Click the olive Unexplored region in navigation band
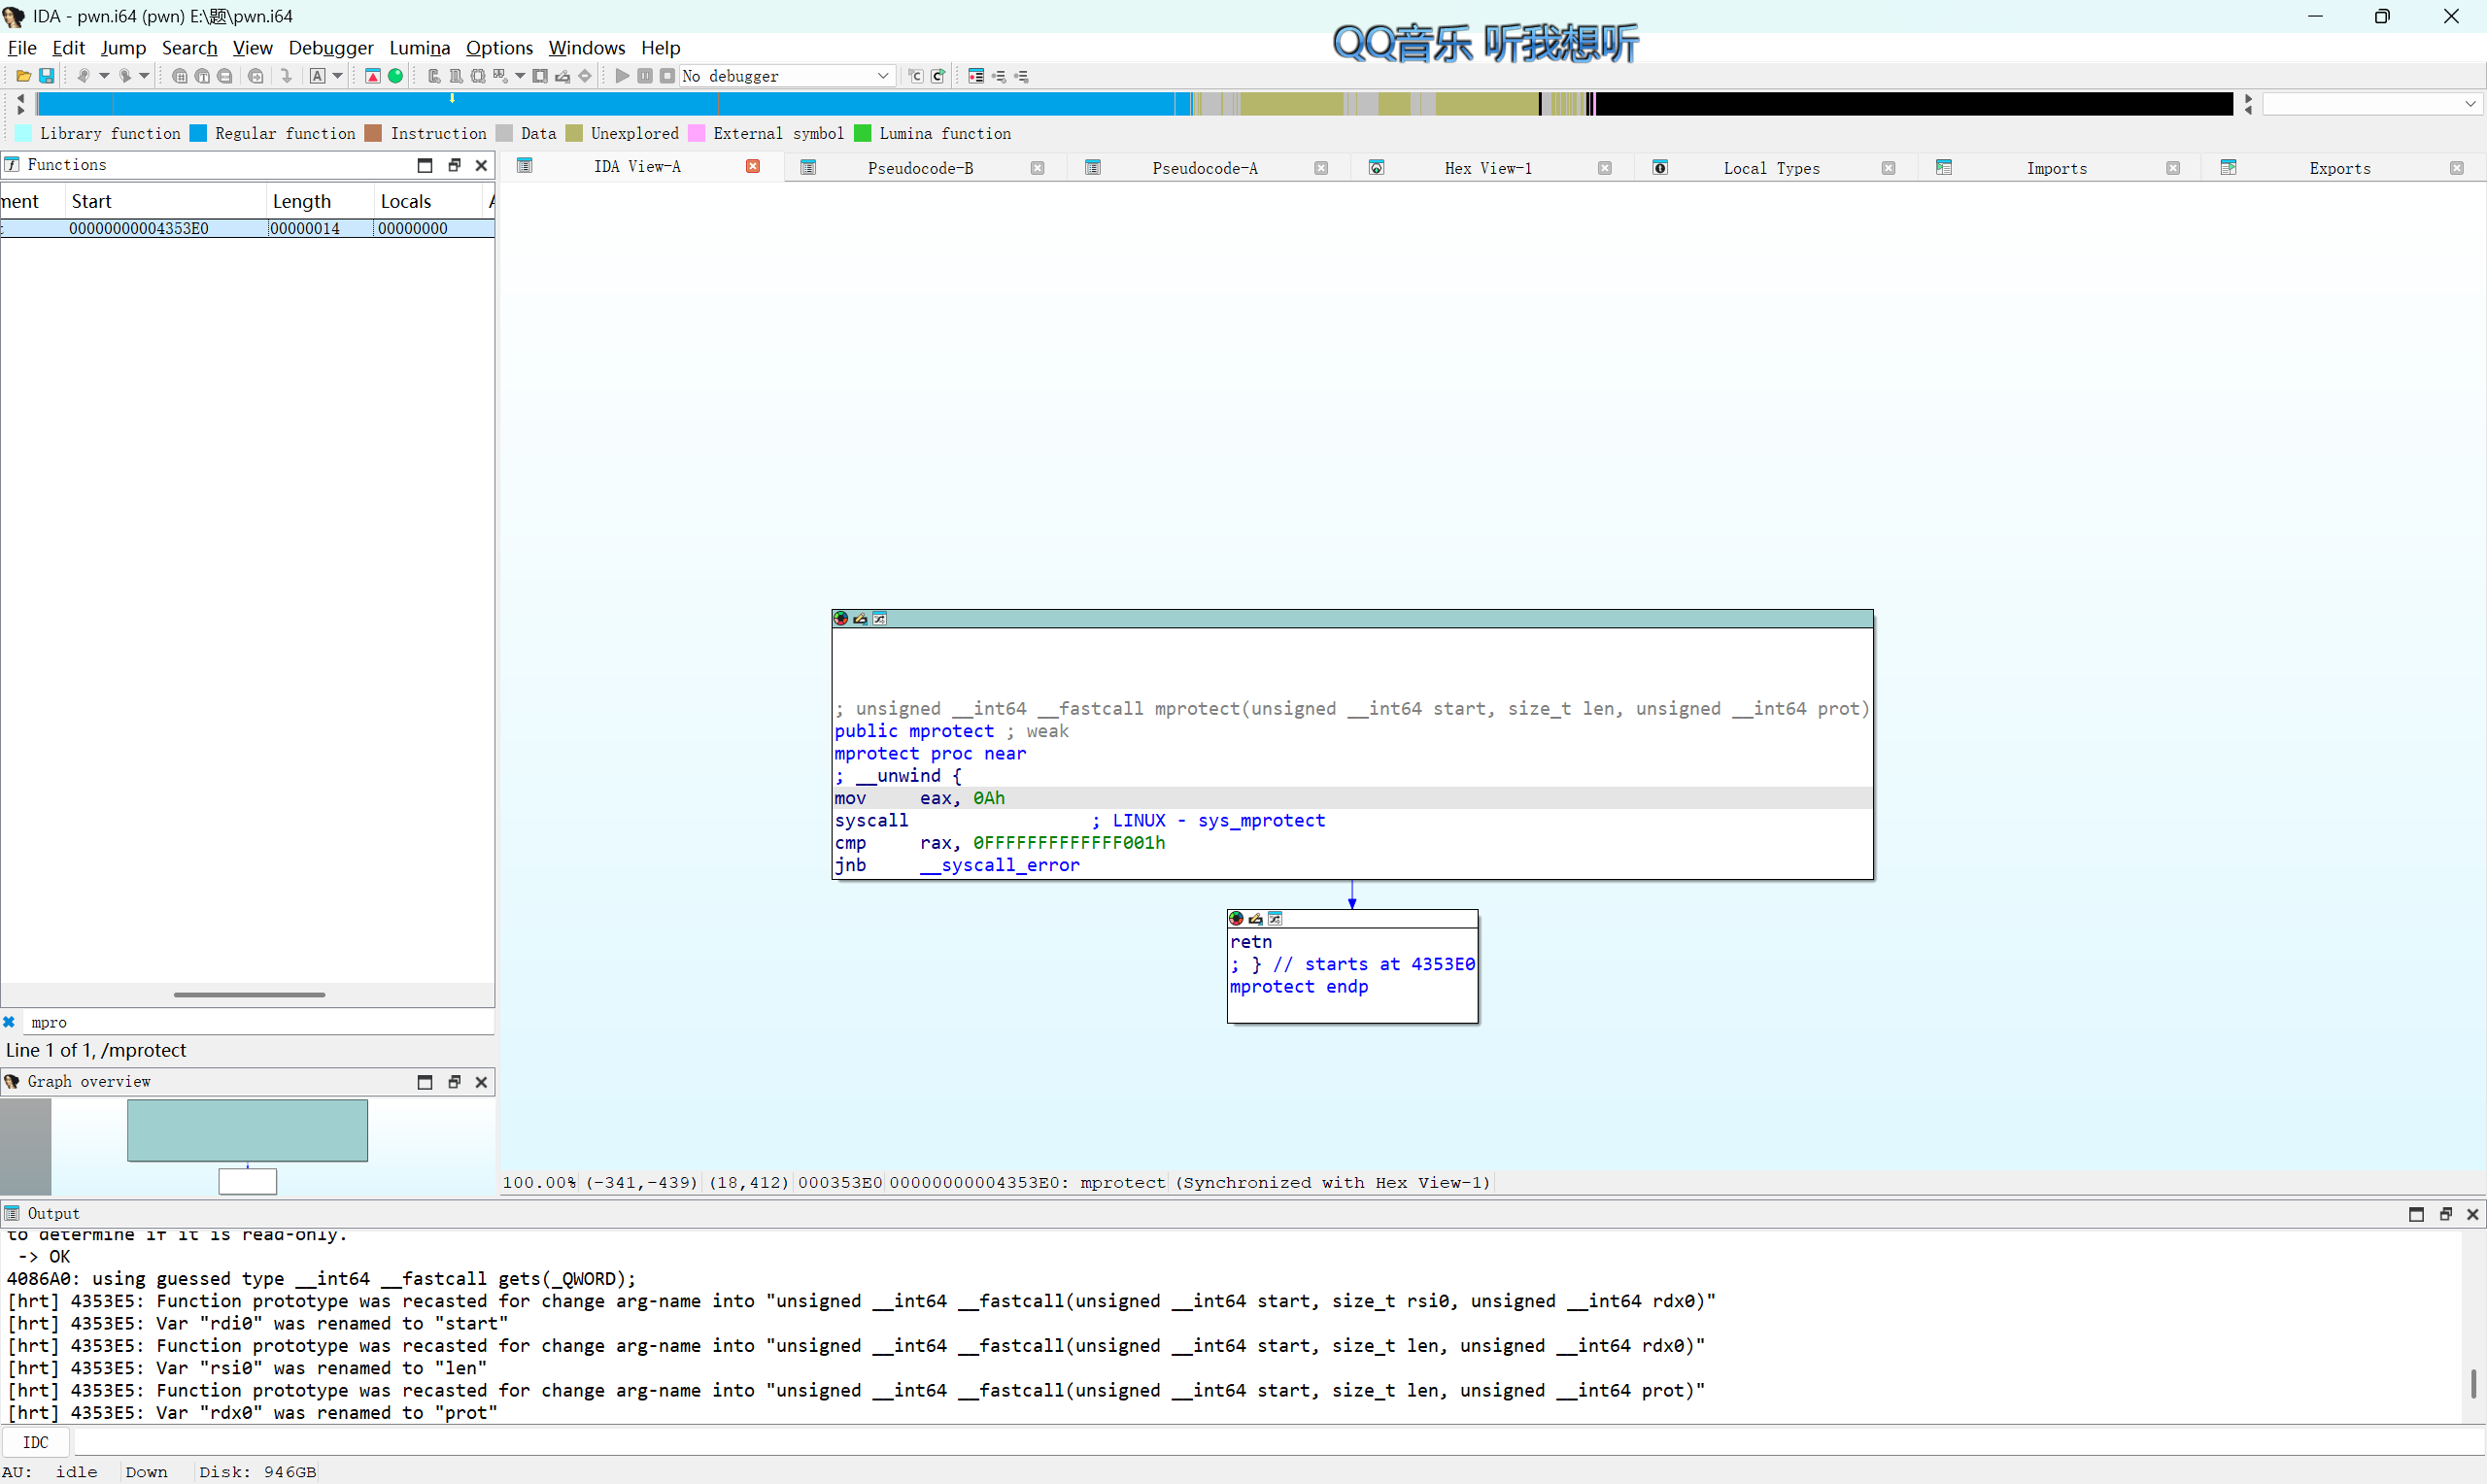2487x1484 pixels. tap(1290, 104)
